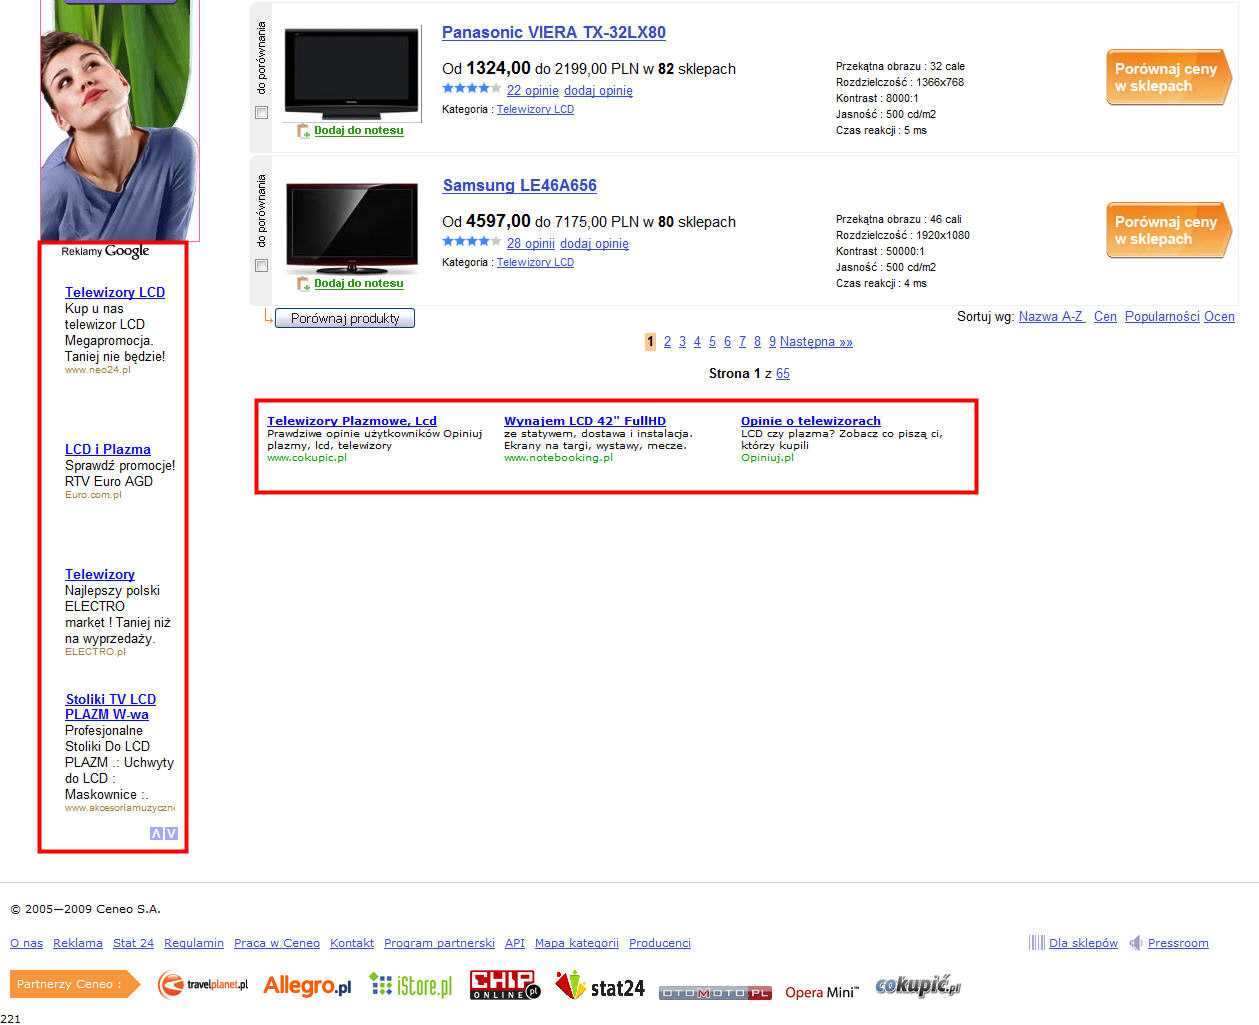This screenshot has height=1025, width=1259.
Task: Click 'dodaj opinię' for the Panasonic TV
Action: [x=598, y=90]
